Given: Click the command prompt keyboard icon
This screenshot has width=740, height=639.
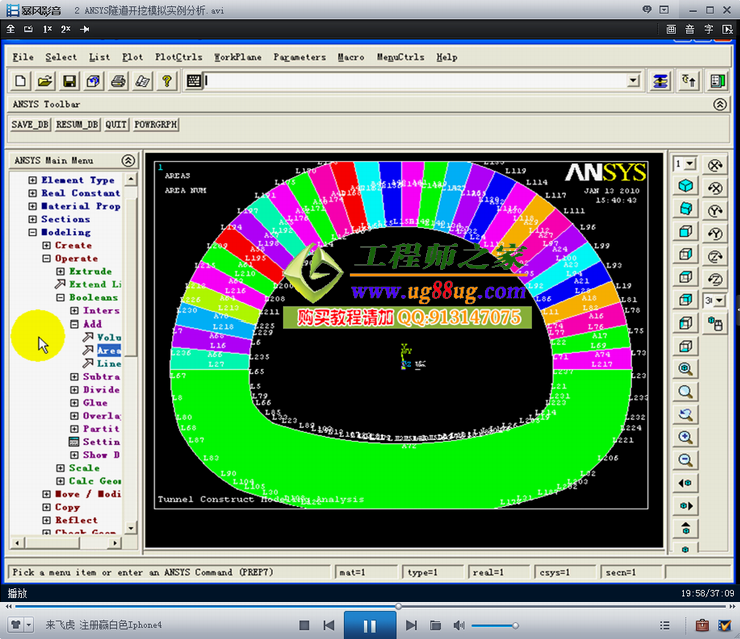Looking at the screenshot, I should tap(193, 81).
